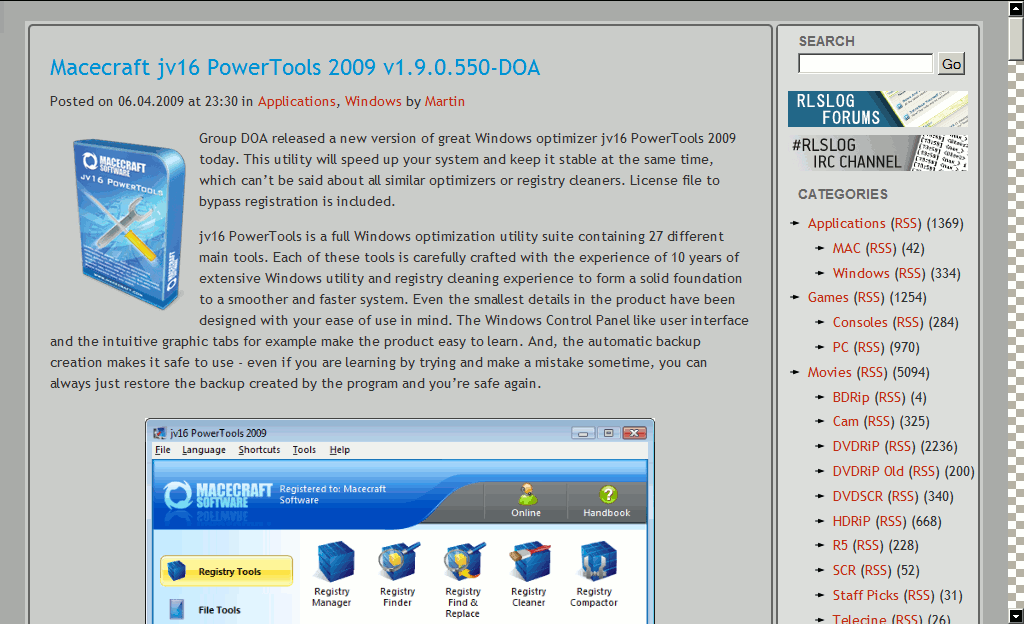Viewport: 1024px width, 624px height.
Task: Open the SCR category link
Action: [844, 570]
